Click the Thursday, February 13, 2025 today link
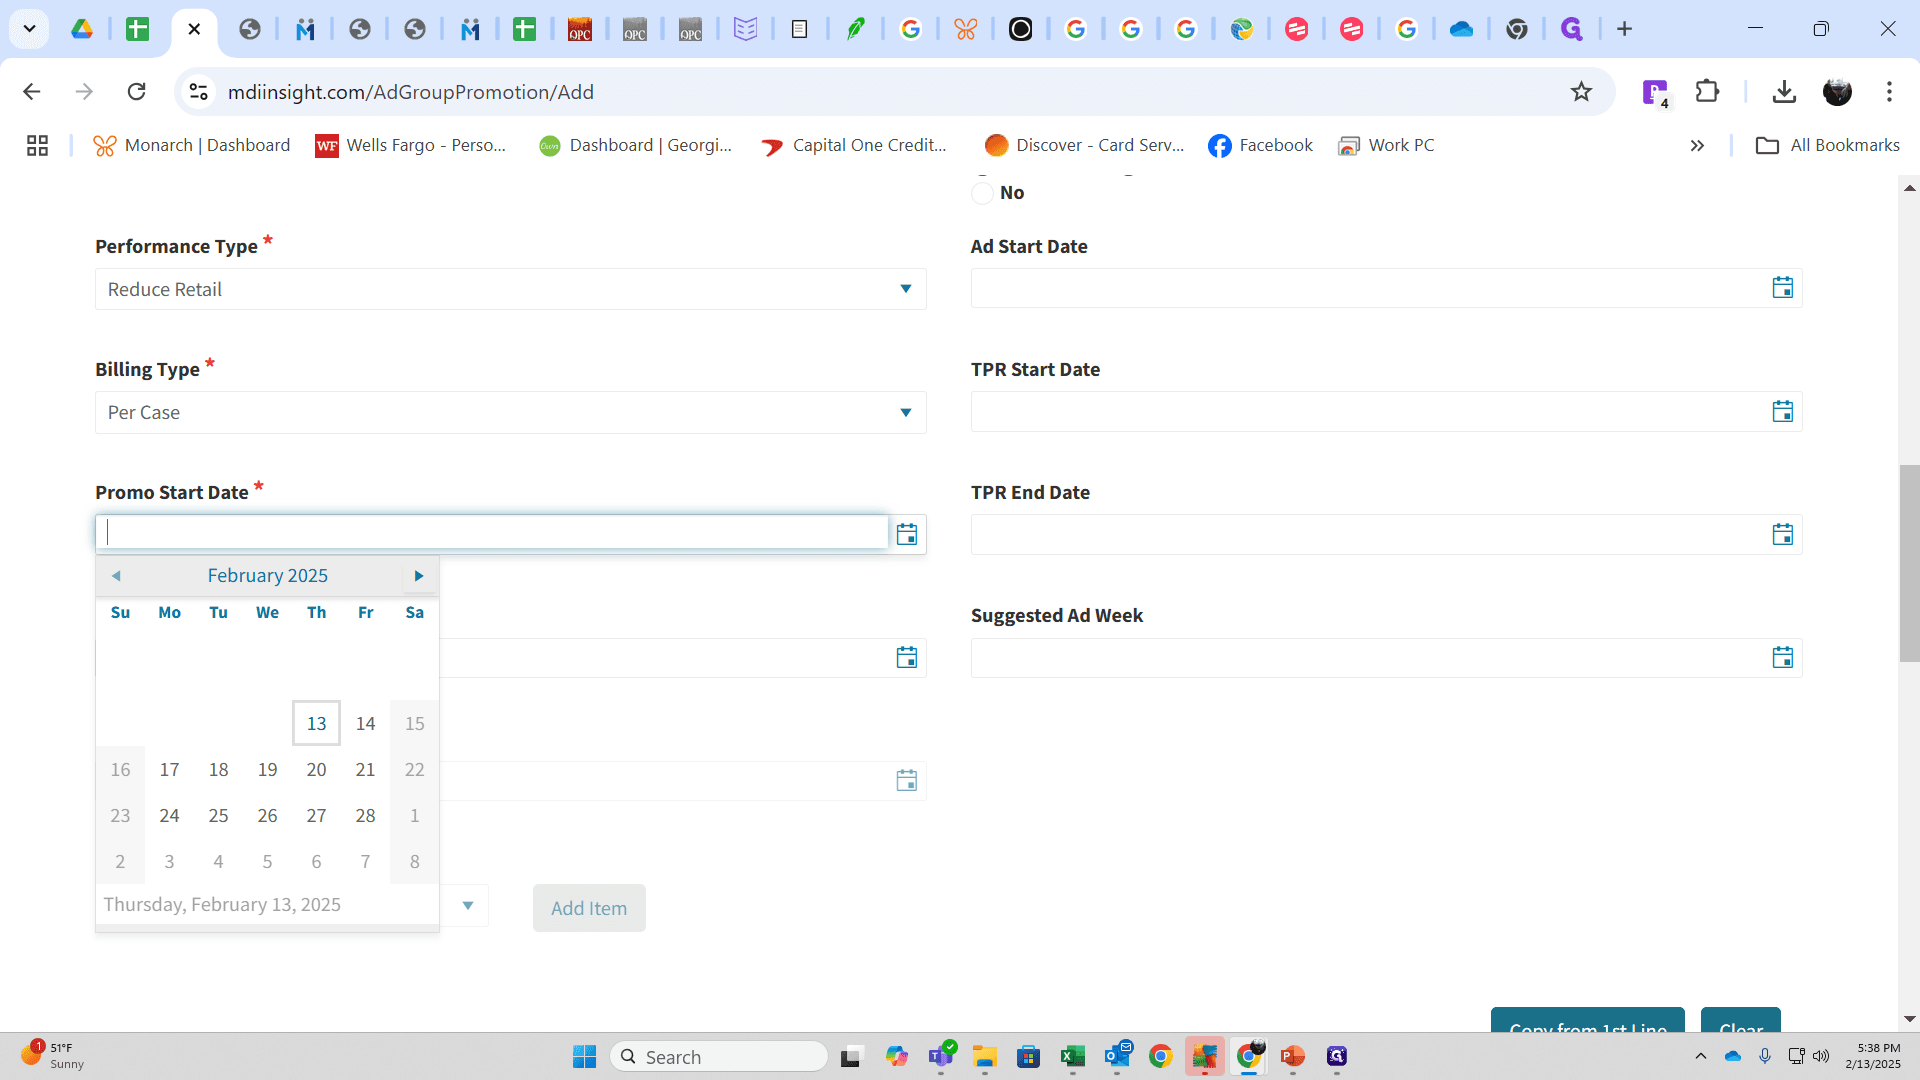The width and height of the screenshot is (1920, 1080). (x=222, y=904)
